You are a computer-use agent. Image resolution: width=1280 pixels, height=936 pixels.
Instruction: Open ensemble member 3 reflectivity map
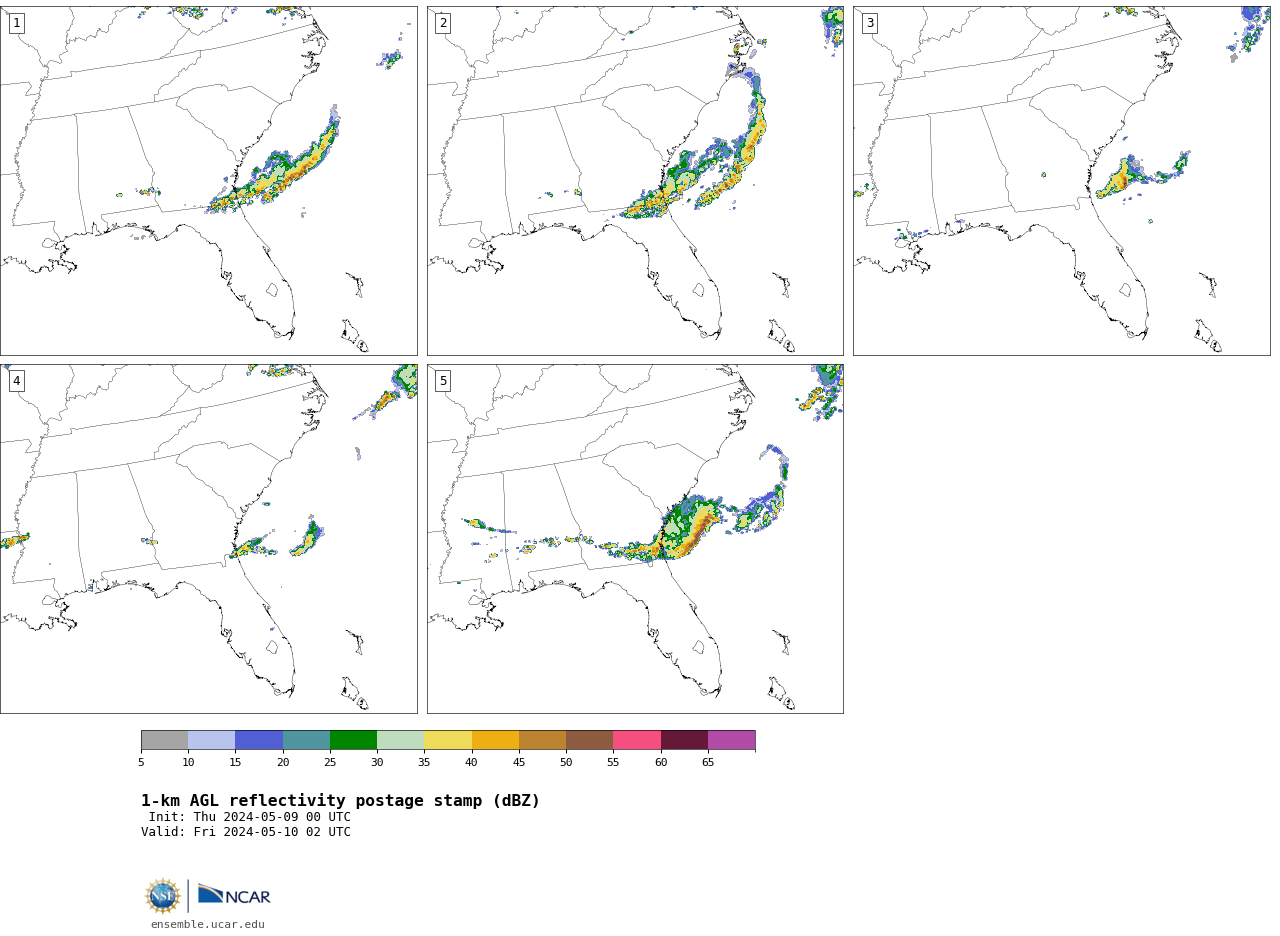tap(1061, 181)
